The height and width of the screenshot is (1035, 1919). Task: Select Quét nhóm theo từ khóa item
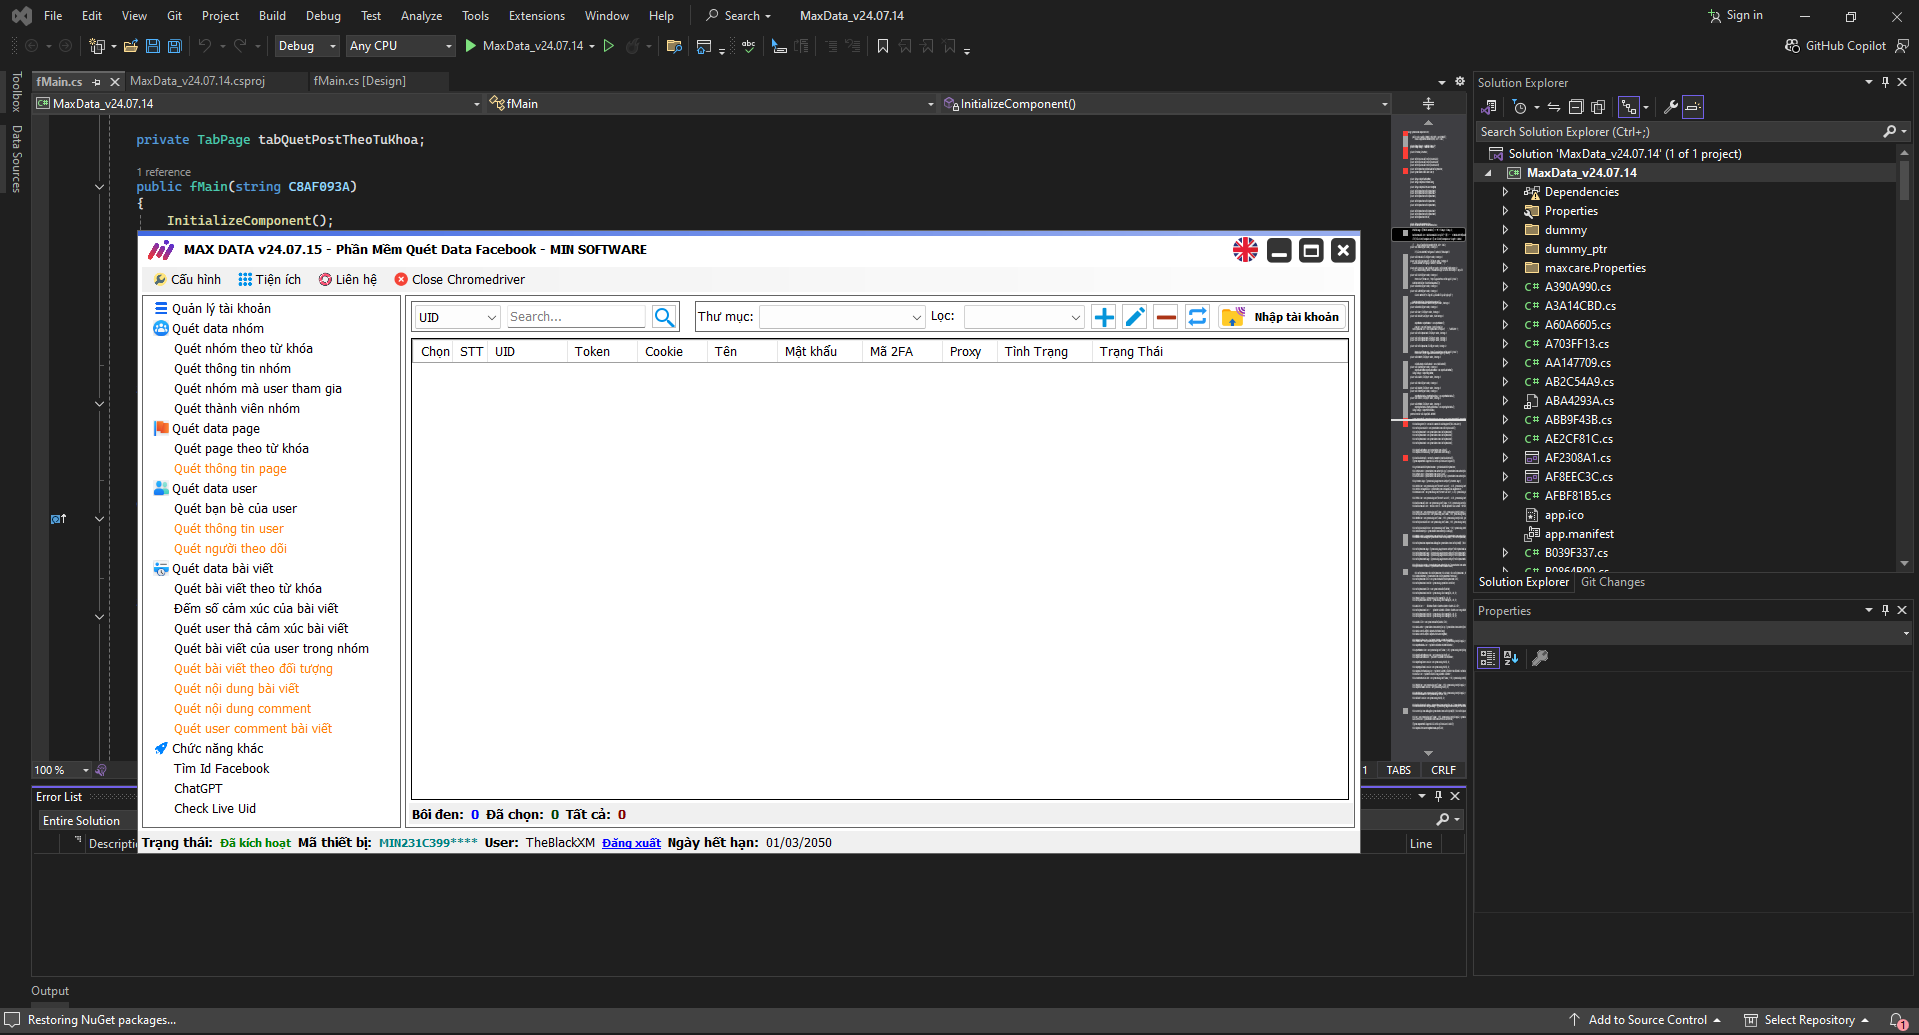pyautogui.click(x=243, y=349)
